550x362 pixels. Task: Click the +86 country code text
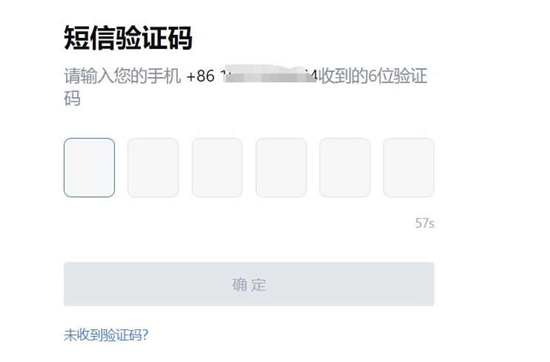coord(201,76)
